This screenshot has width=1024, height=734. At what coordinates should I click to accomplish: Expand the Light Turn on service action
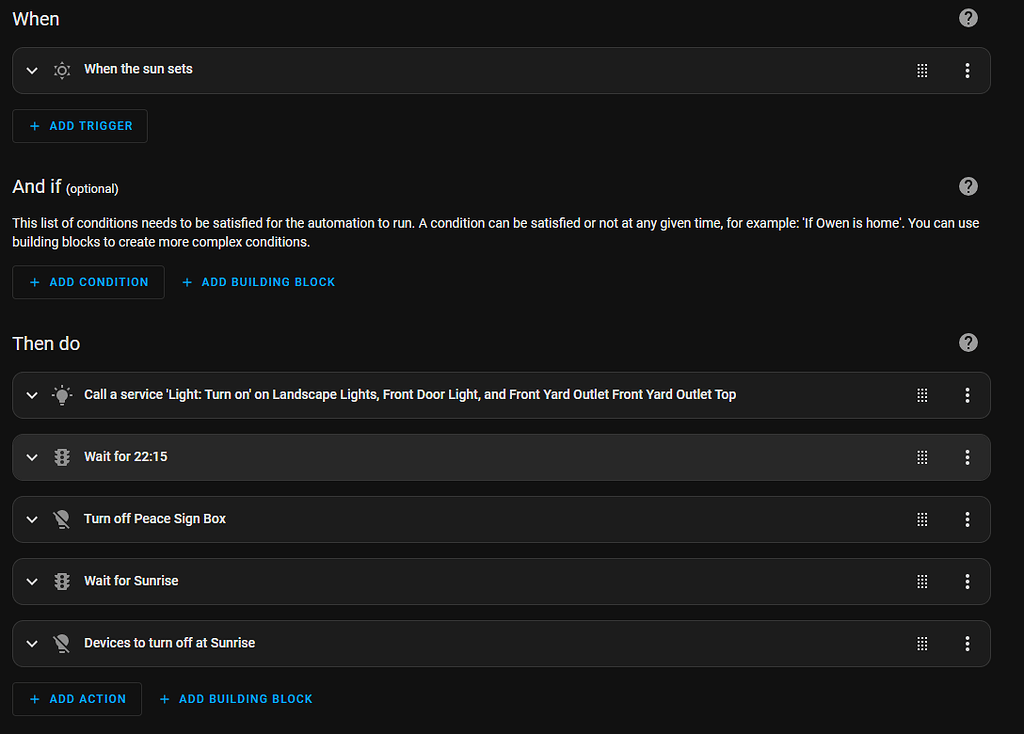tap(32, 395)
